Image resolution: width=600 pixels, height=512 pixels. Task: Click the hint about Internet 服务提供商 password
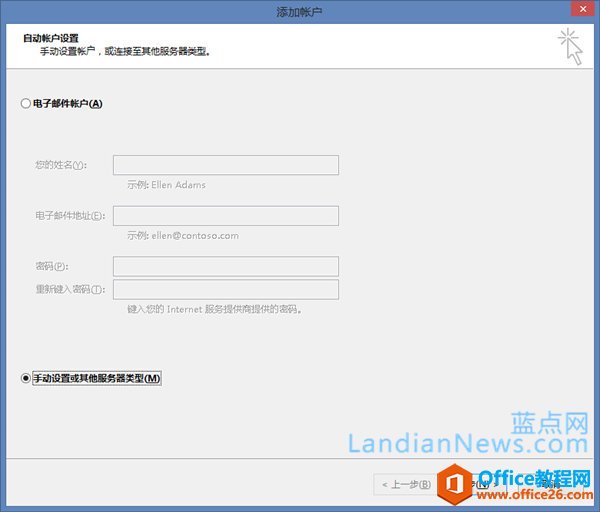[214, 309]
